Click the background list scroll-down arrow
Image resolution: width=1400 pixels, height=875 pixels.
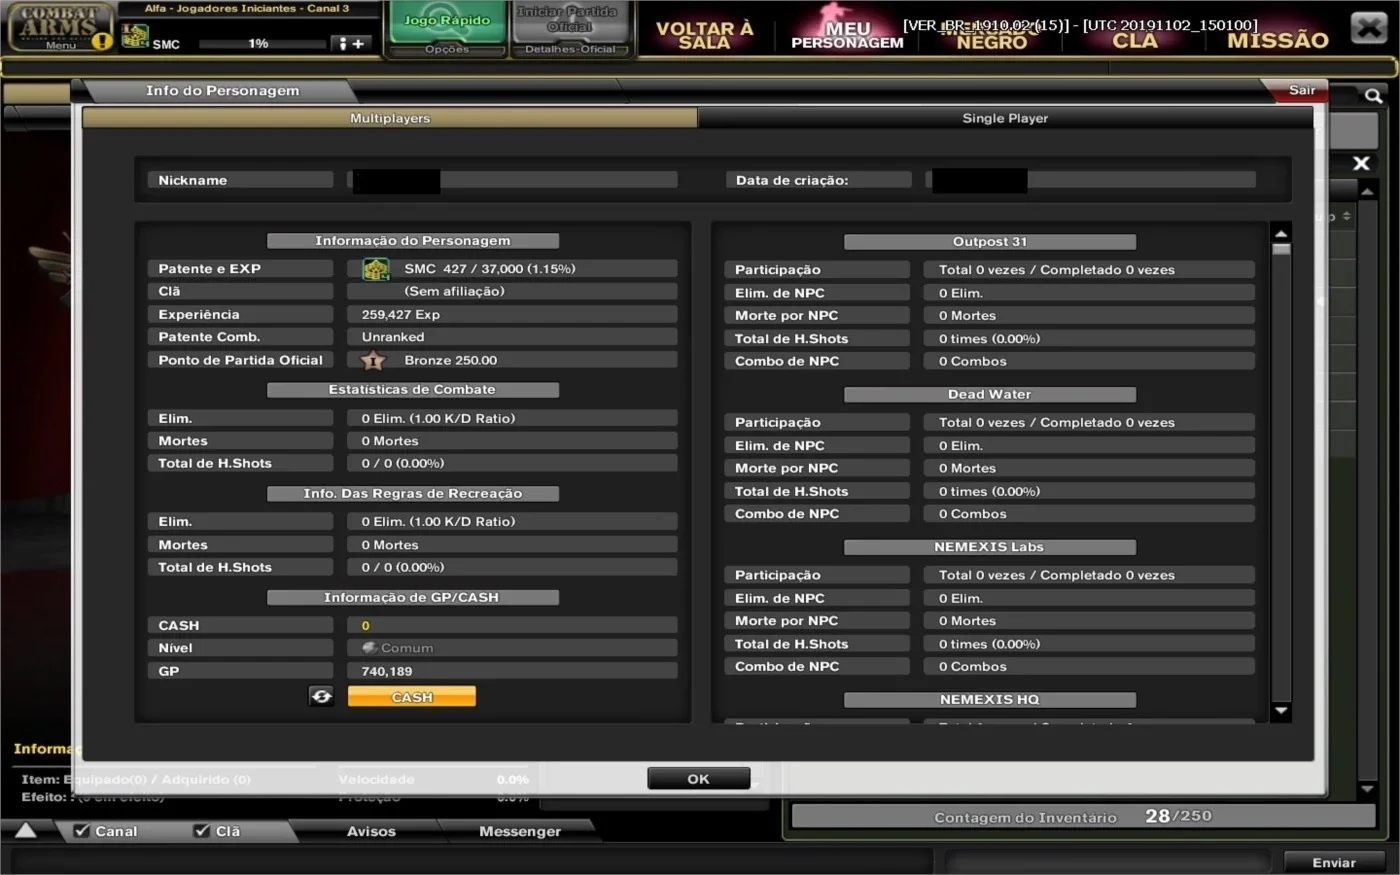[1367, 789]
